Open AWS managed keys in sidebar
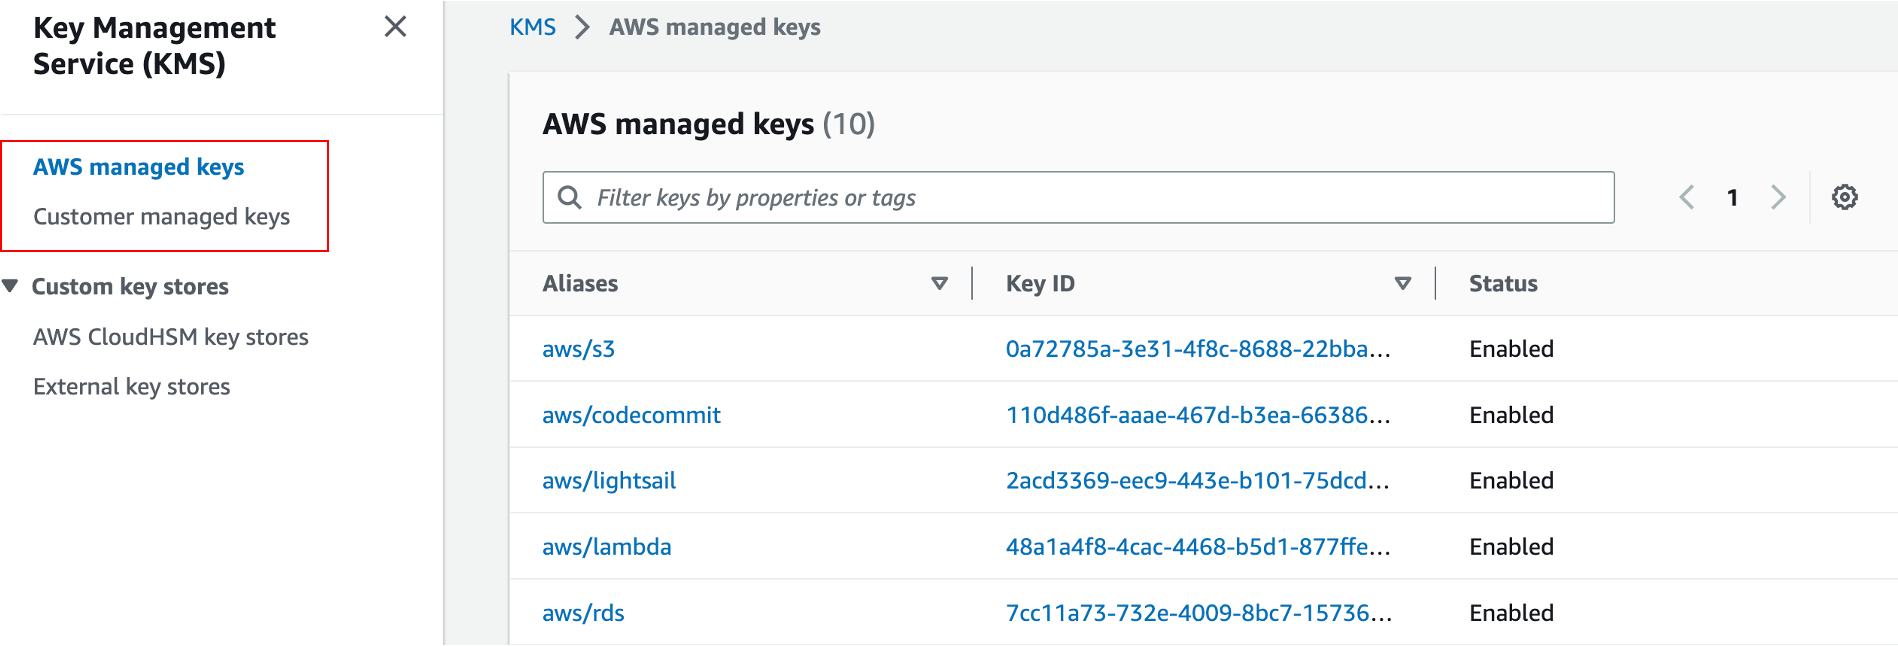The width and height of the screenshot is (1898, 646). coord(138,167)
